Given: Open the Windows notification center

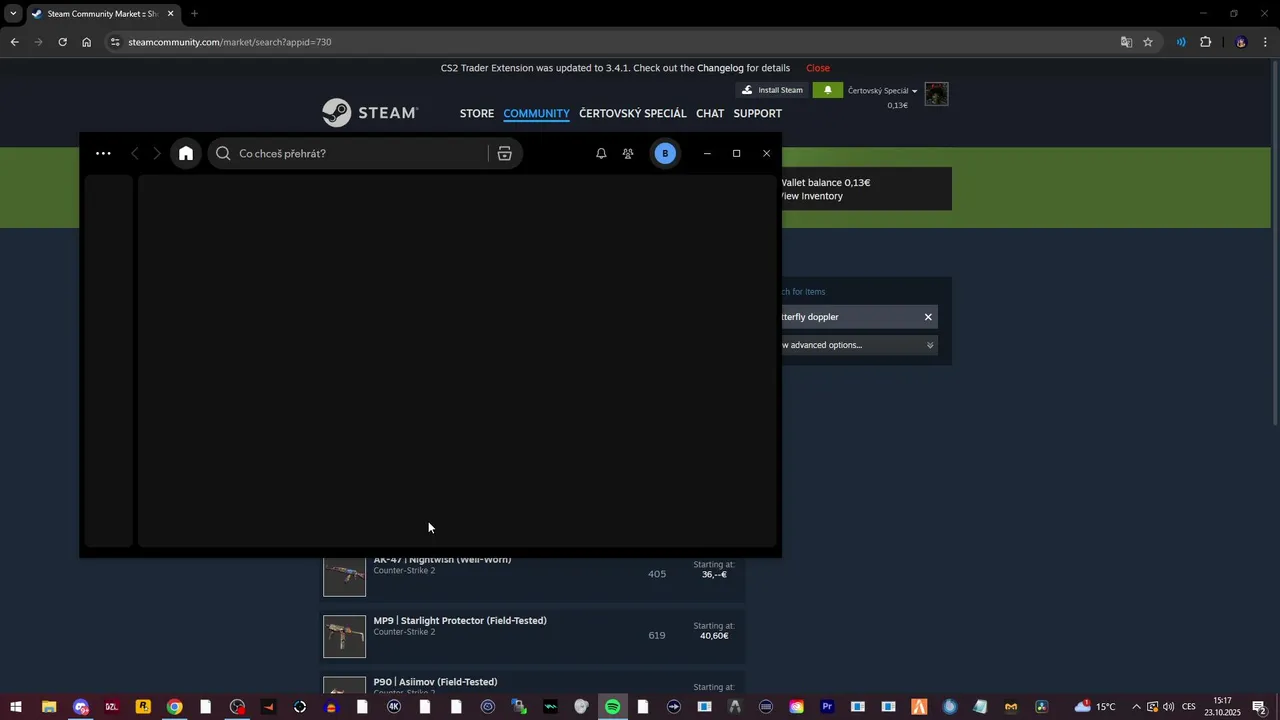Looking at the screenshot, I should click(x=1260, y=707).
